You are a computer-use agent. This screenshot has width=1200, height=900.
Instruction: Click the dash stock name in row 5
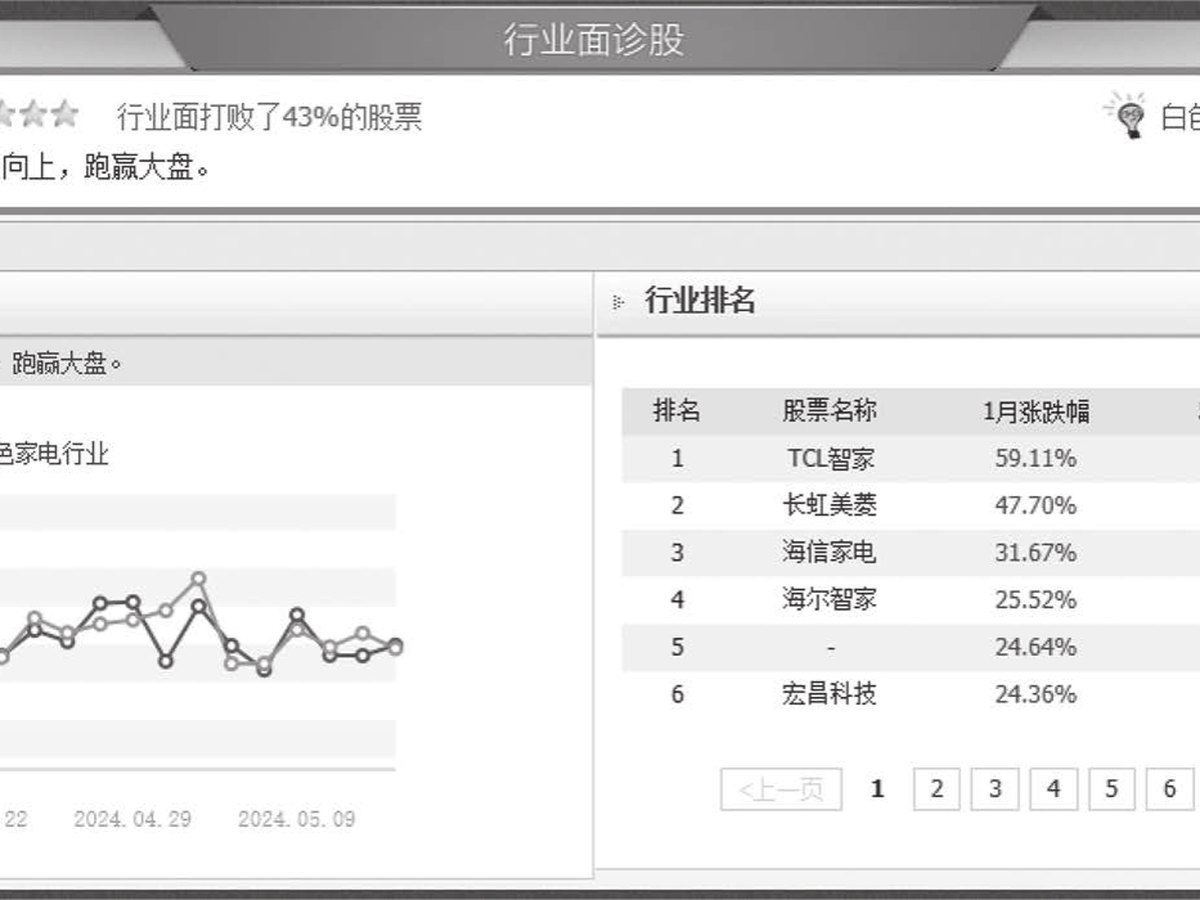coord(830,647)
